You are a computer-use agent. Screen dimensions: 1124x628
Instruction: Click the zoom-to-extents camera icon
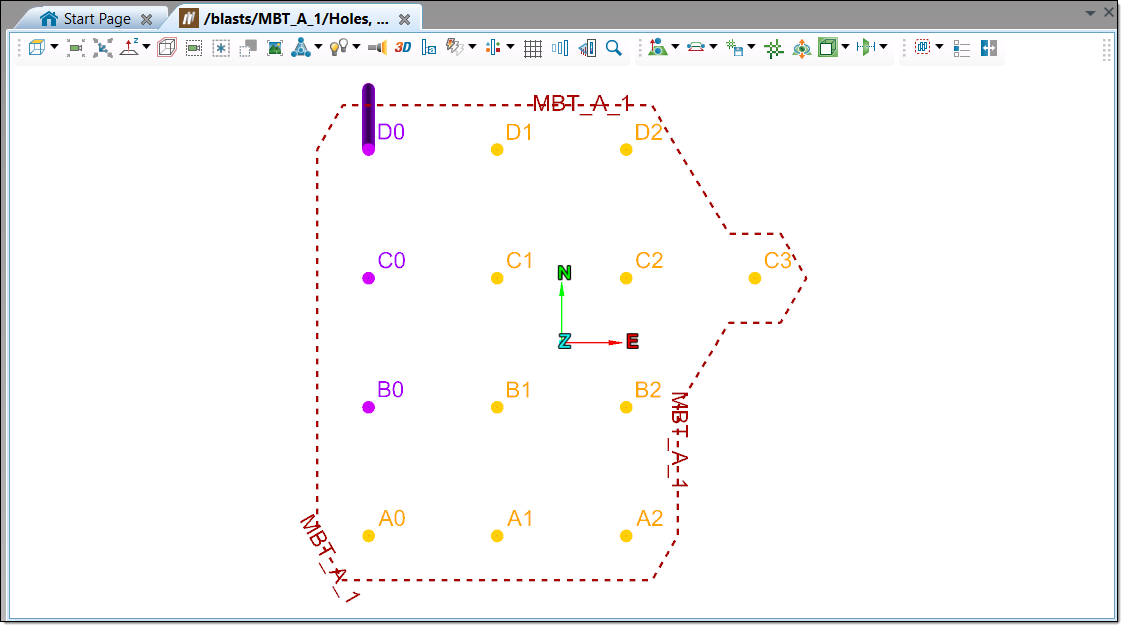pos(76,48)
